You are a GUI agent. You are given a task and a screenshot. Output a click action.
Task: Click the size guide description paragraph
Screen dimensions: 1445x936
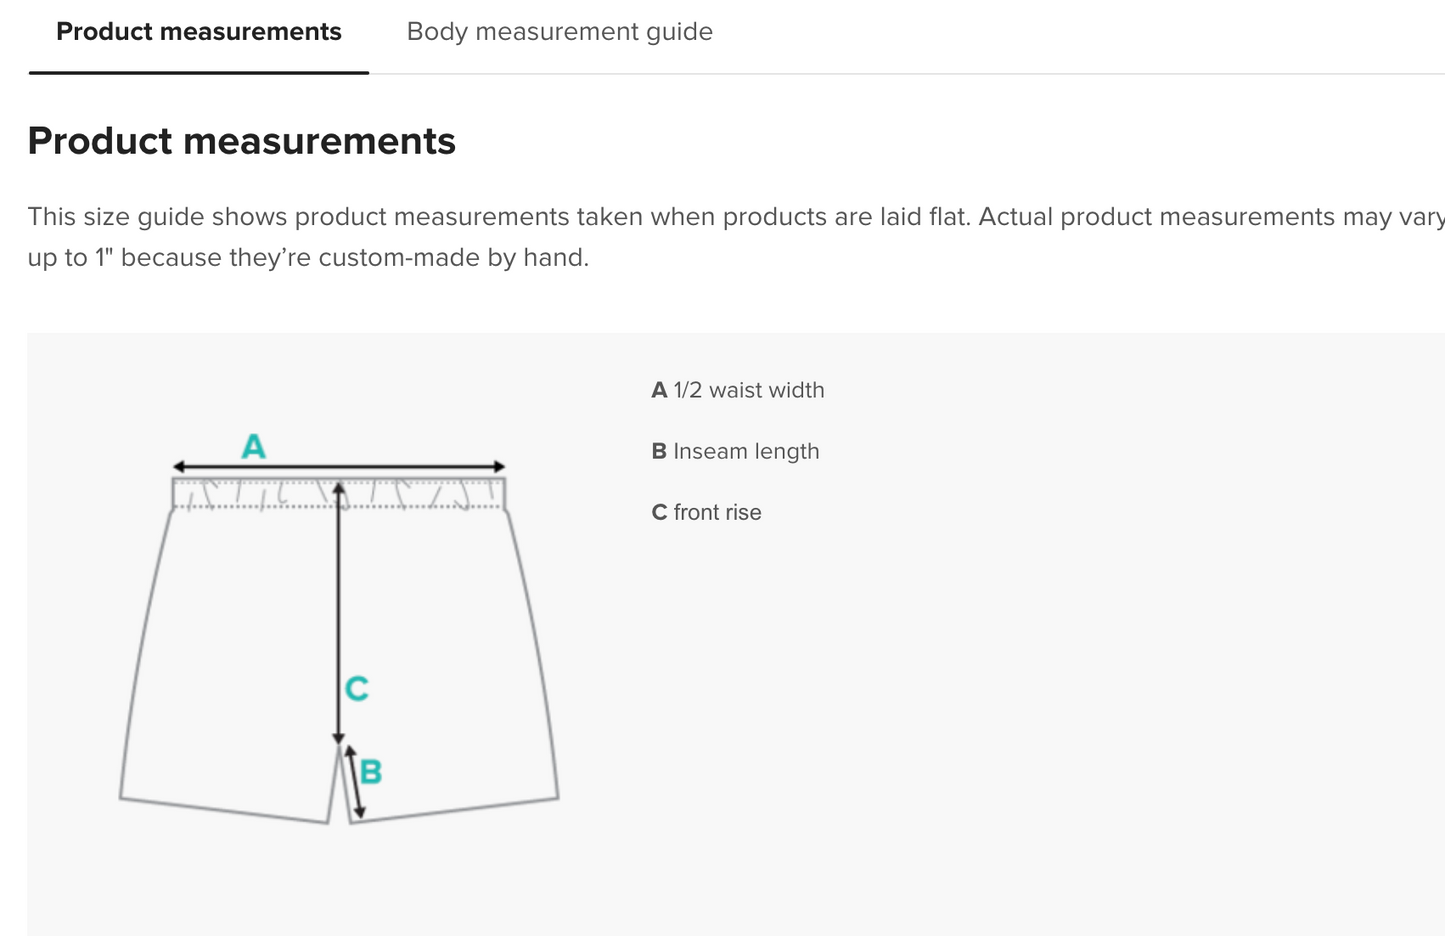[x=736, y=237]
